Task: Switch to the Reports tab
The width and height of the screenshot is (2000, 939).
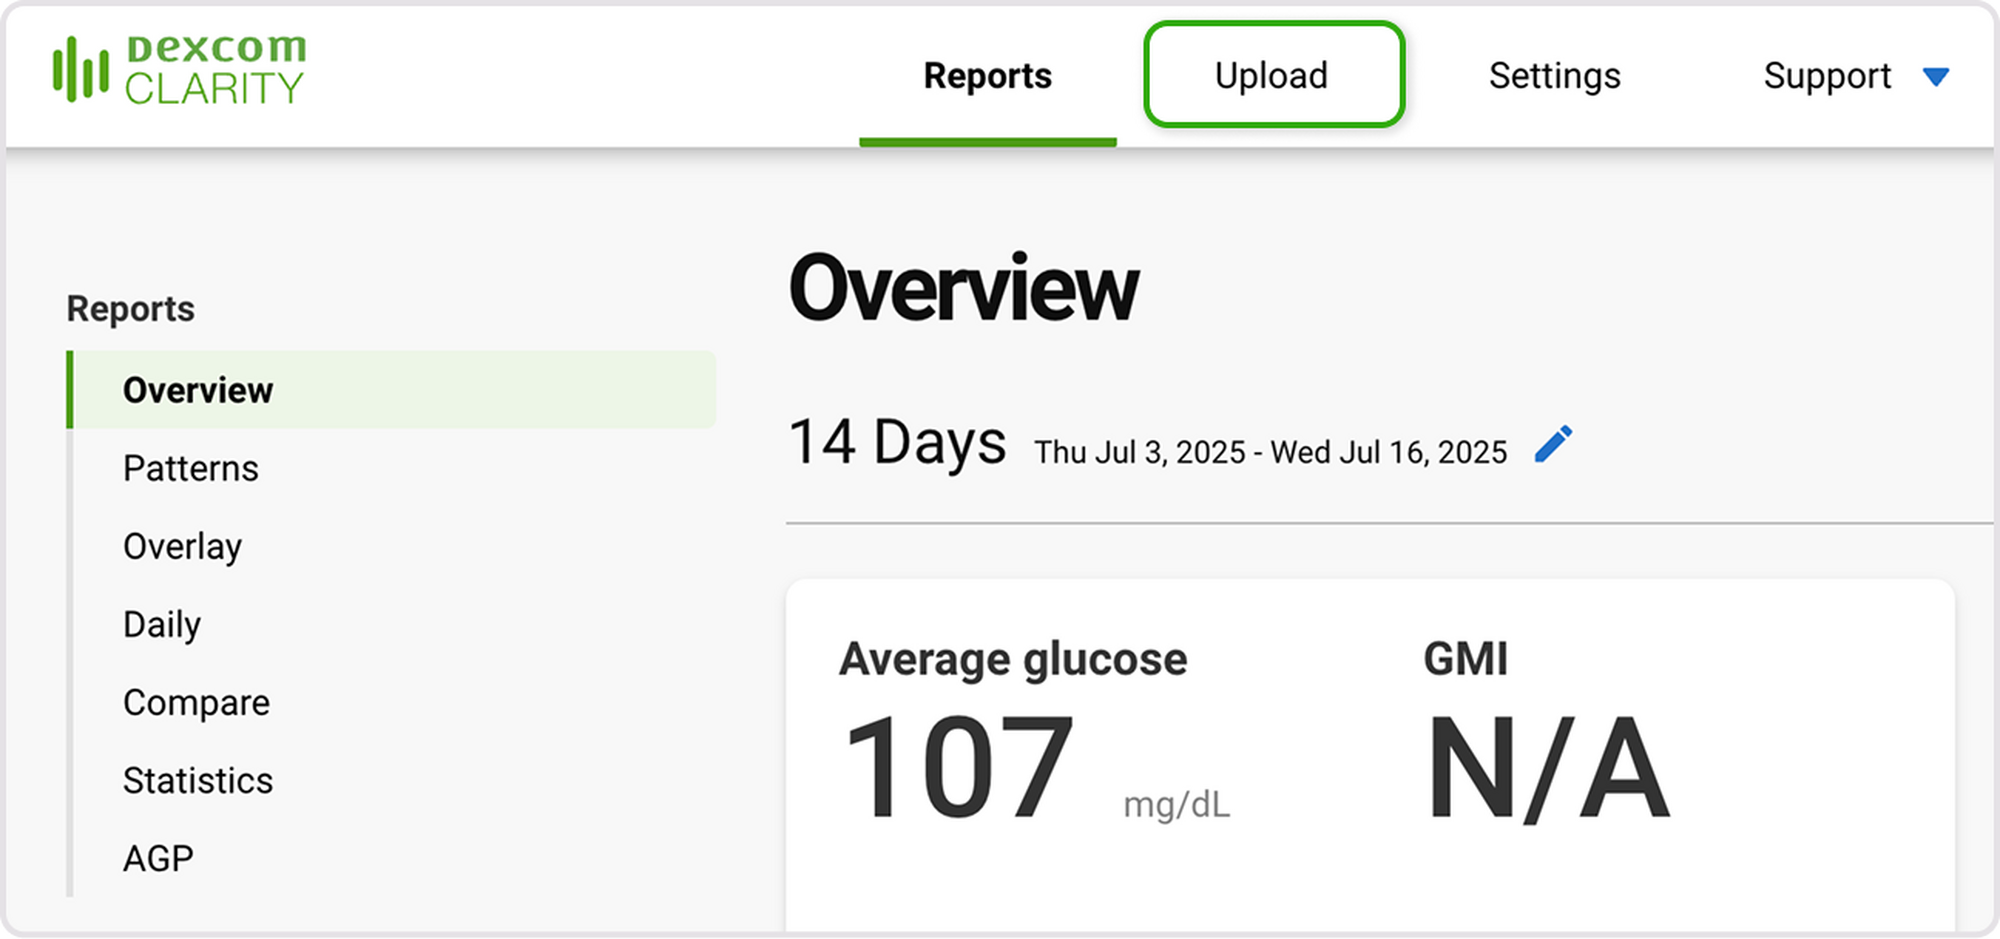Action: 987,76
